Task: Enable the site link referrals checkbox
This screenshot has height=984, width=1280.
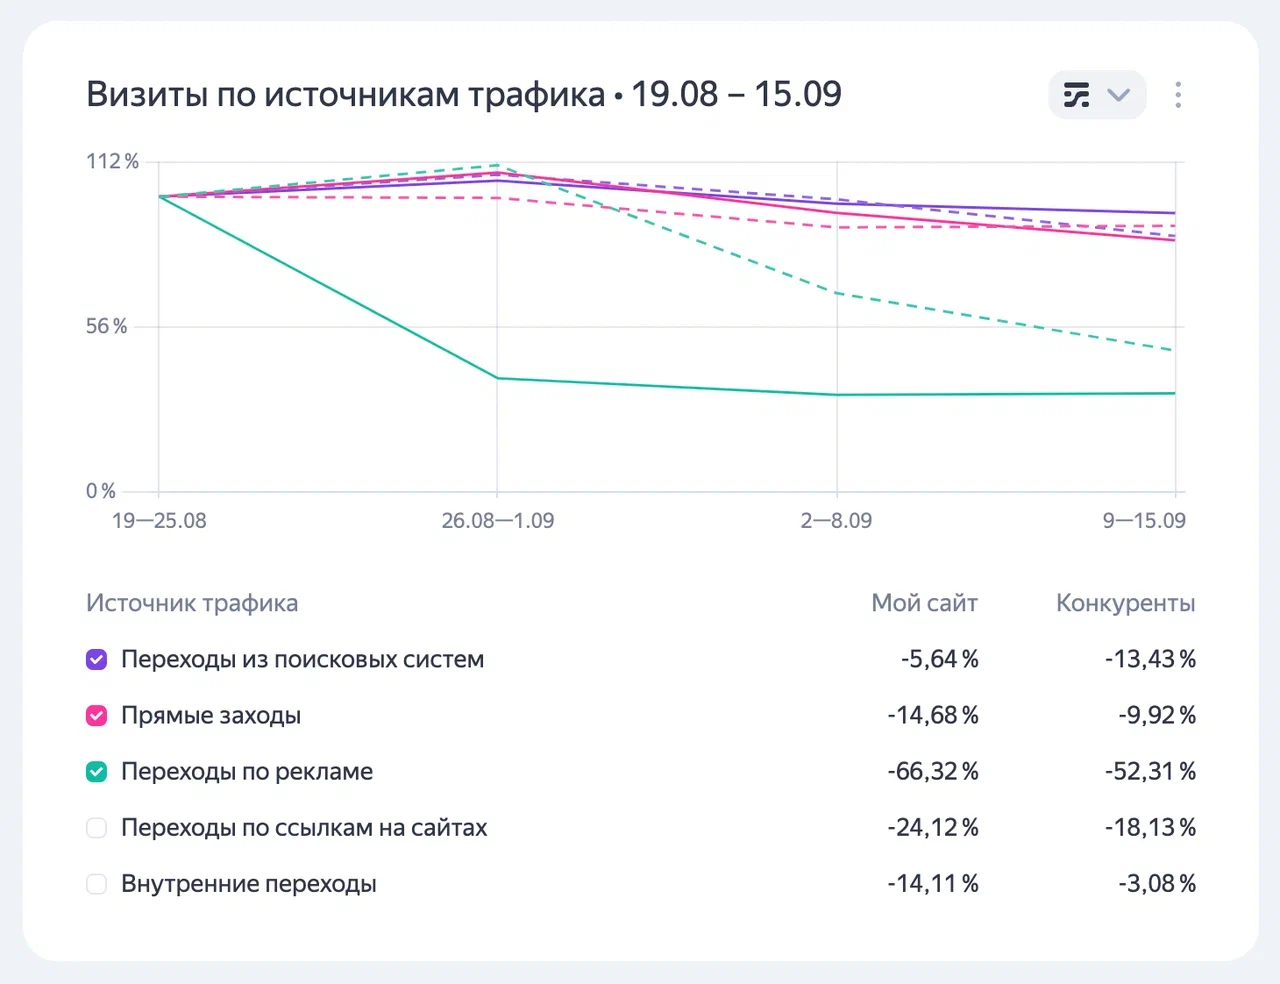Action: 97,828
